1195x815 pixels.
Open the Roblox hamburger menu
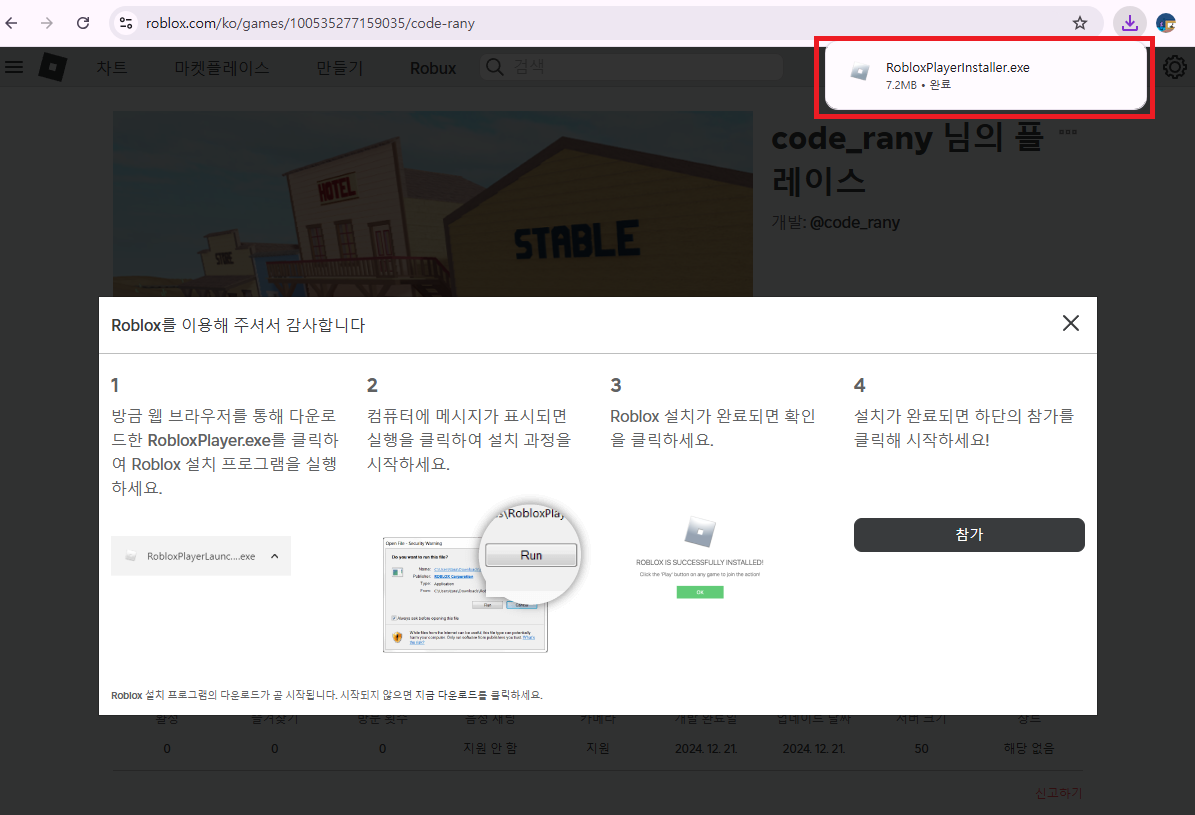click(x=14, y=67)
